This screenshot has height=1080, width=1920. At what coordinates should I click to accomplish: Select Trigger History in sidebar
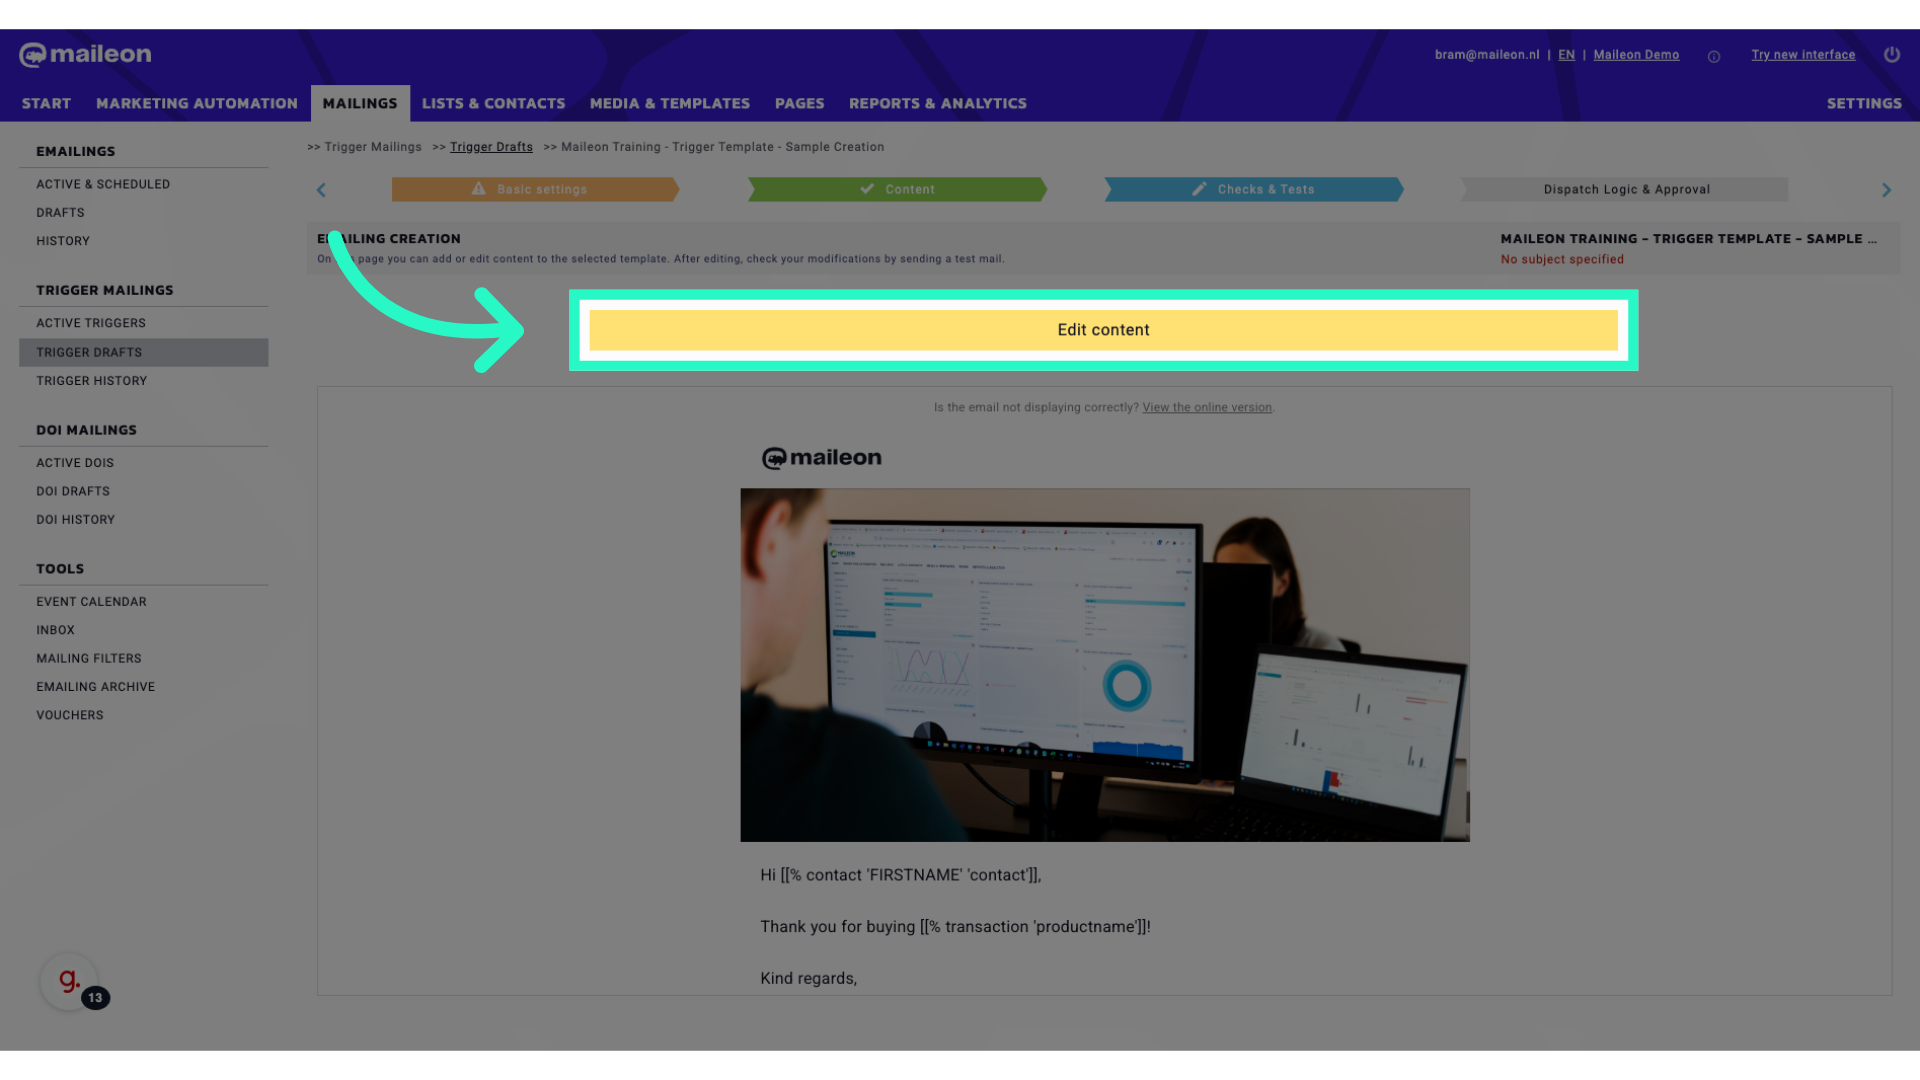pos(92,381)
